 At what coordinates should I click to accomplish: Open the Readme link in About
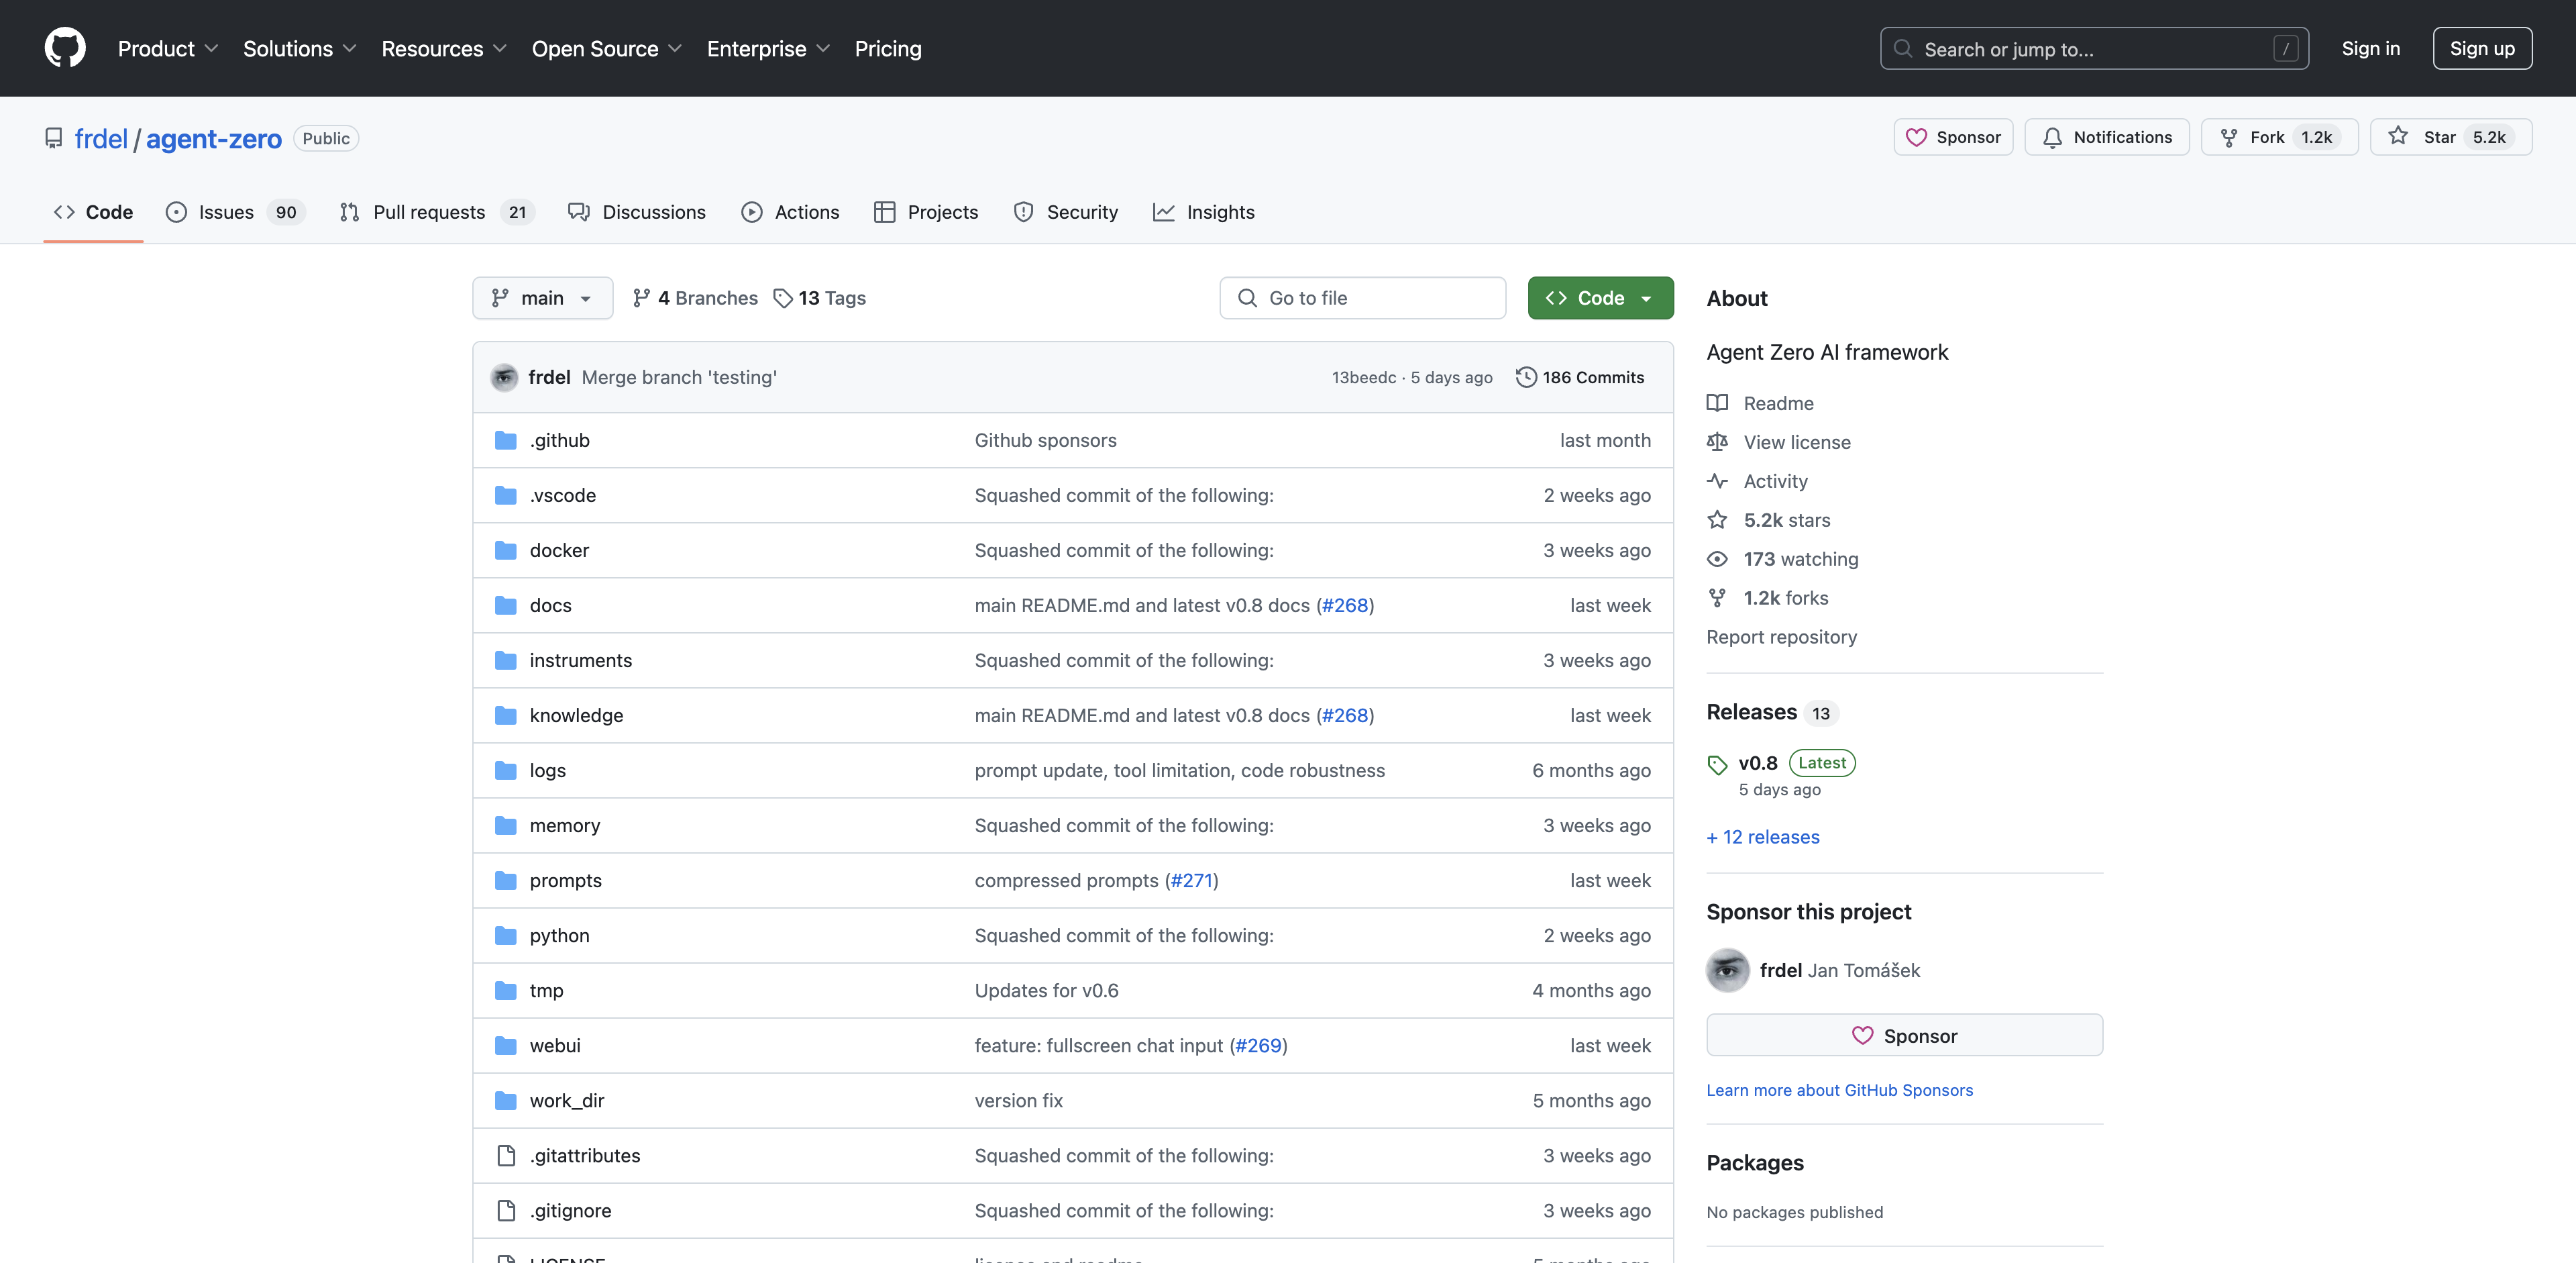1761,403
